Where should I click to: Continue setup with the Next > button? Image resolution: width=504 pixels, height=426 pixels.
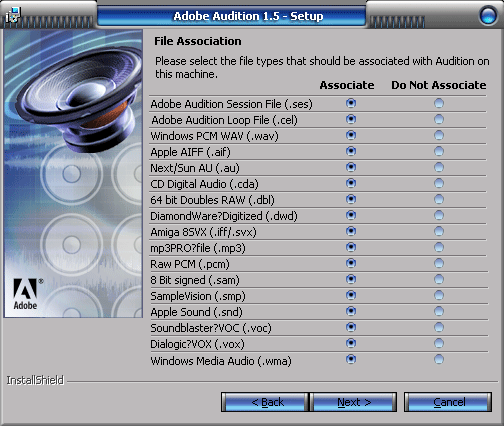(x=354, y=402)
